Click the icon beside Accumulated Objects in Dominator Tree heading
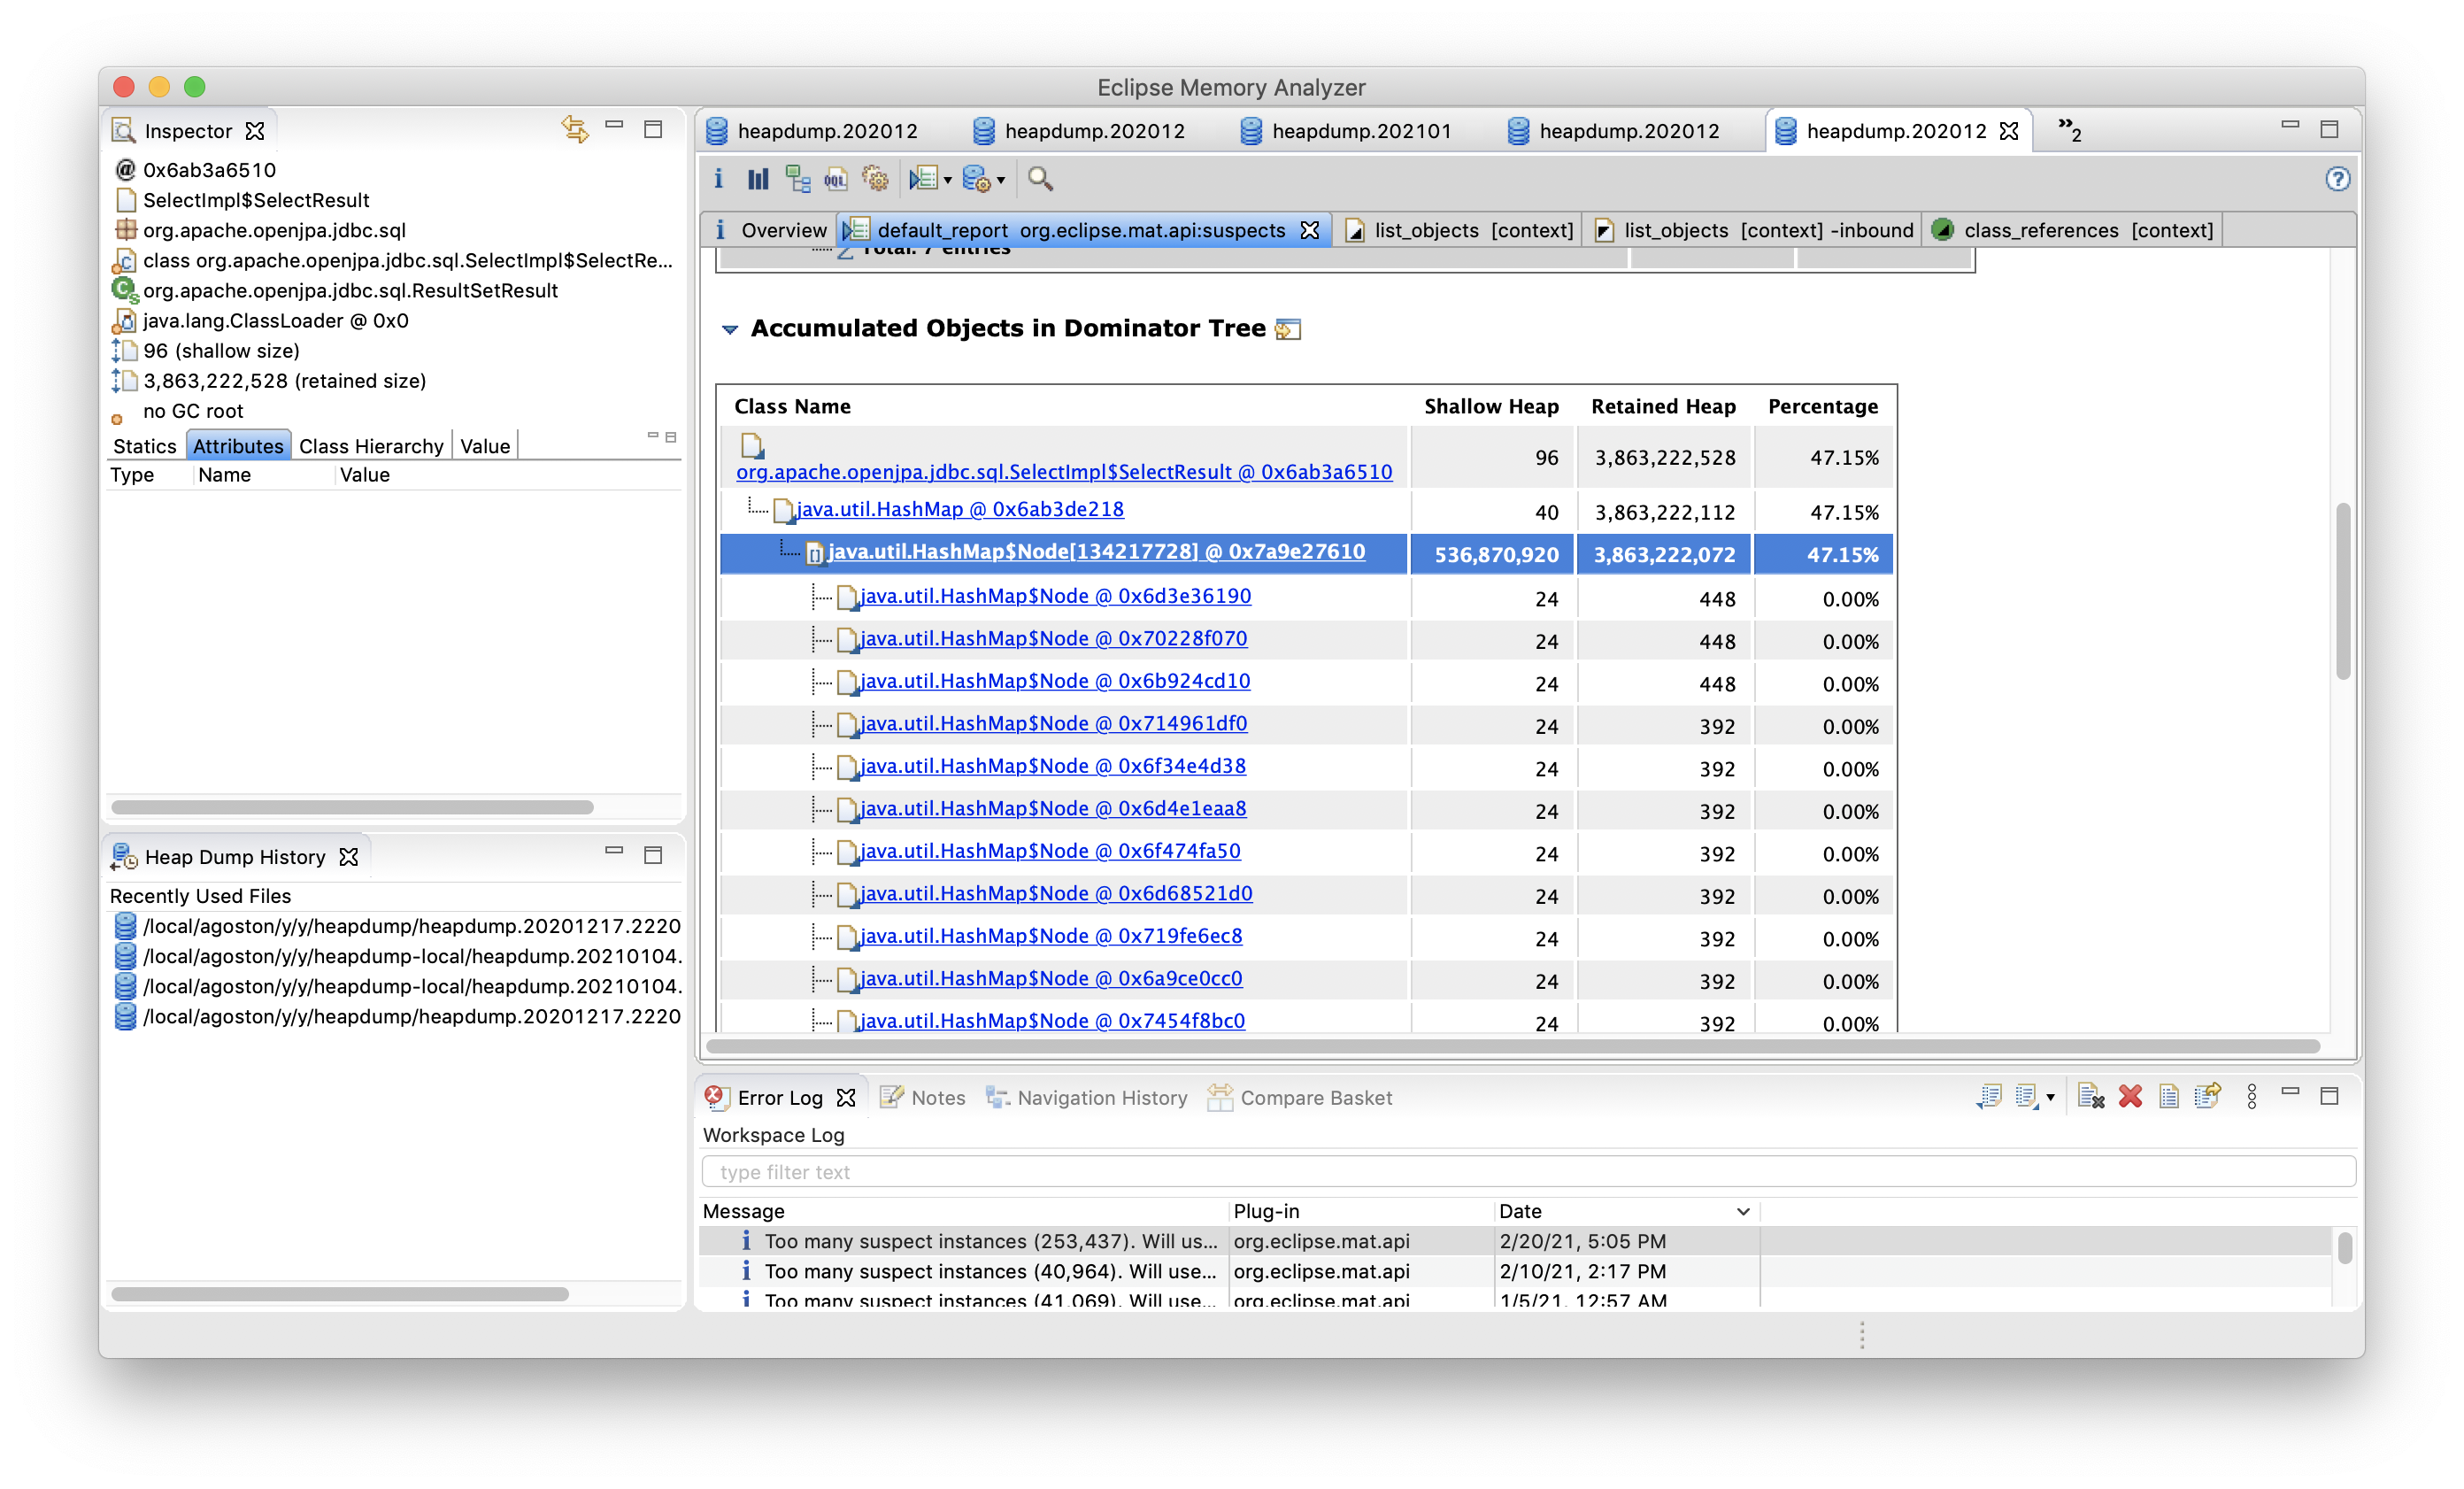2464x1489 pixels. (x=1288, y=329)
